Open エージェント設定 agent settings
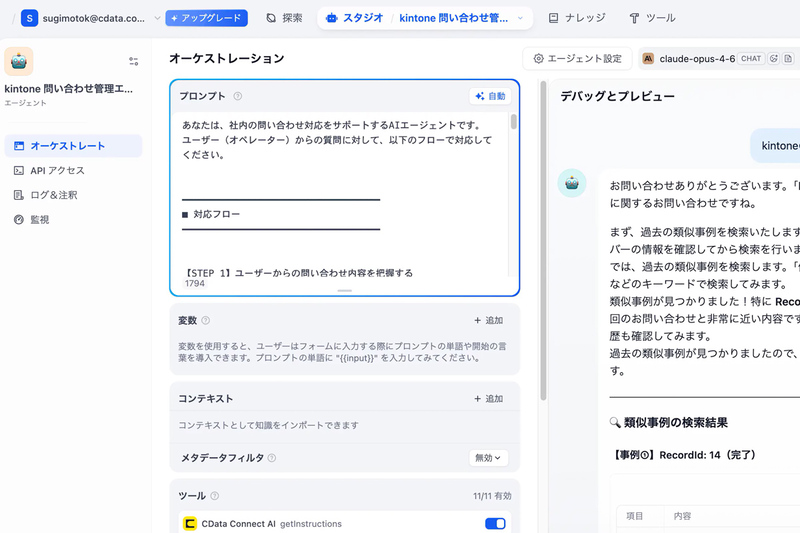 [578, 59]
